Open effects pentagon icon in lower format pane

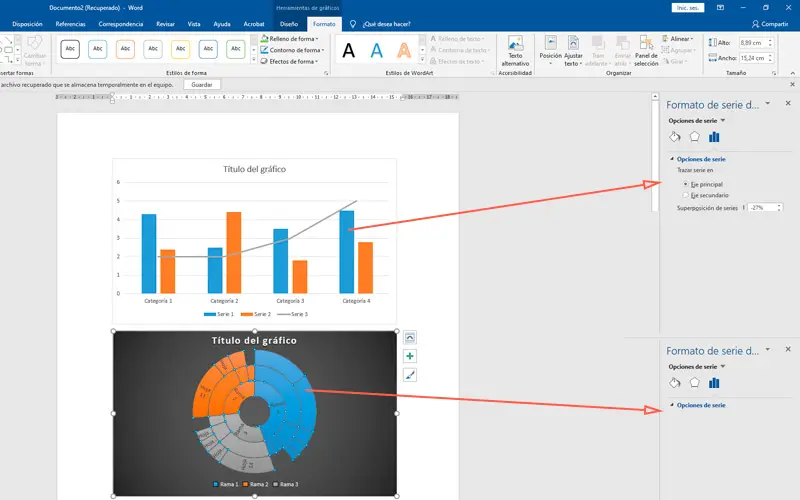694,383
